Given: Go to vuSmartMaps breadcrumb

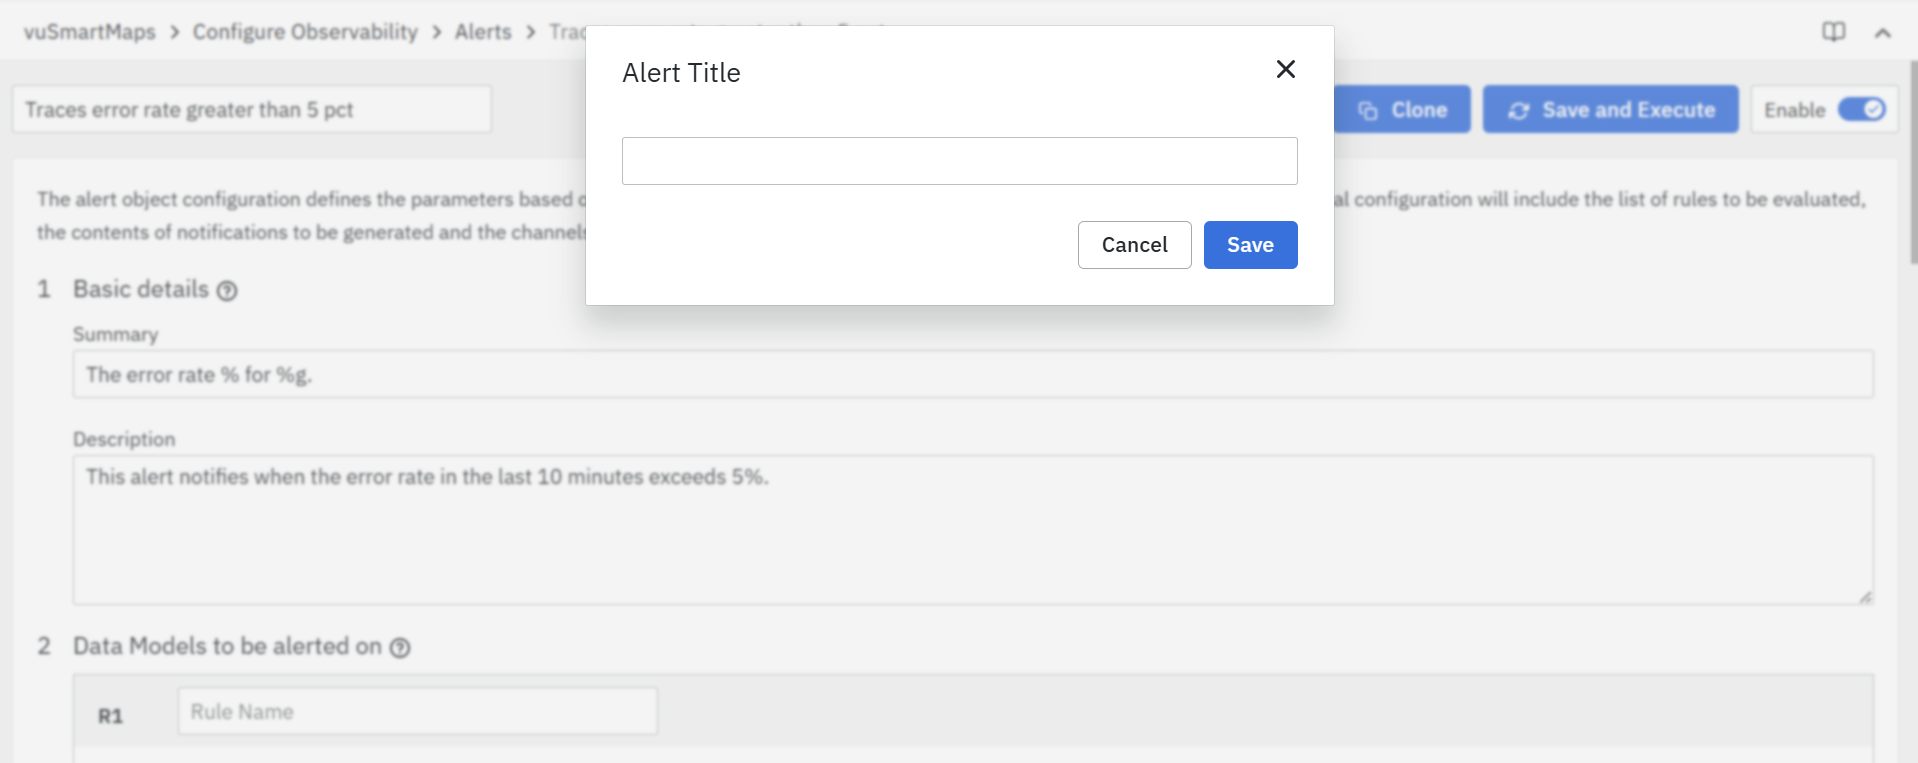Looking at the screenshot, I should (90, 32).
